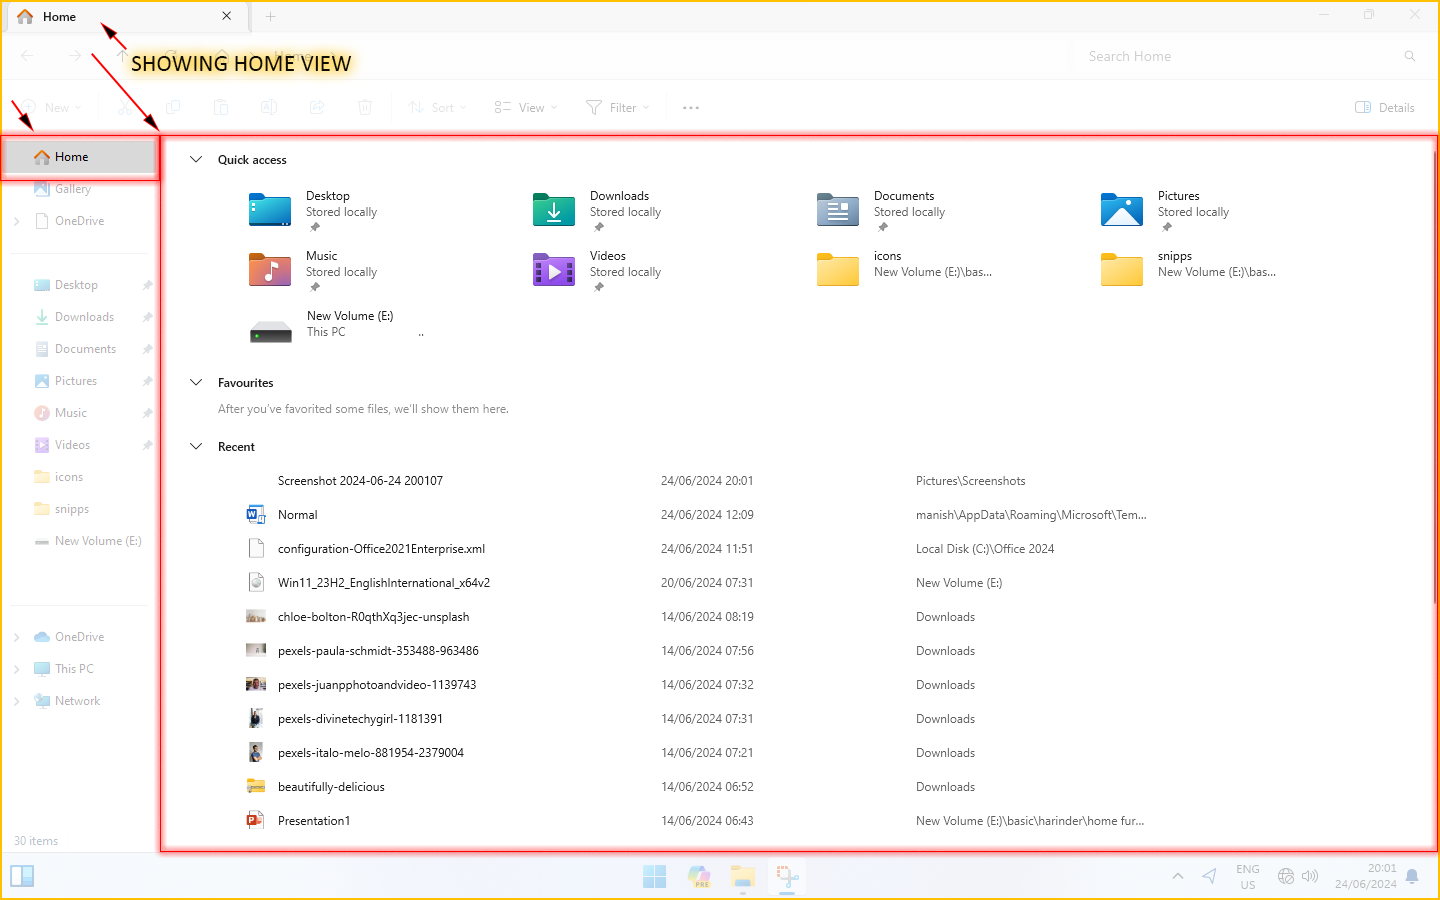Collapse the Favourites section
Viewport: 1440px width, 900px height.
click(x=196, y=383)
